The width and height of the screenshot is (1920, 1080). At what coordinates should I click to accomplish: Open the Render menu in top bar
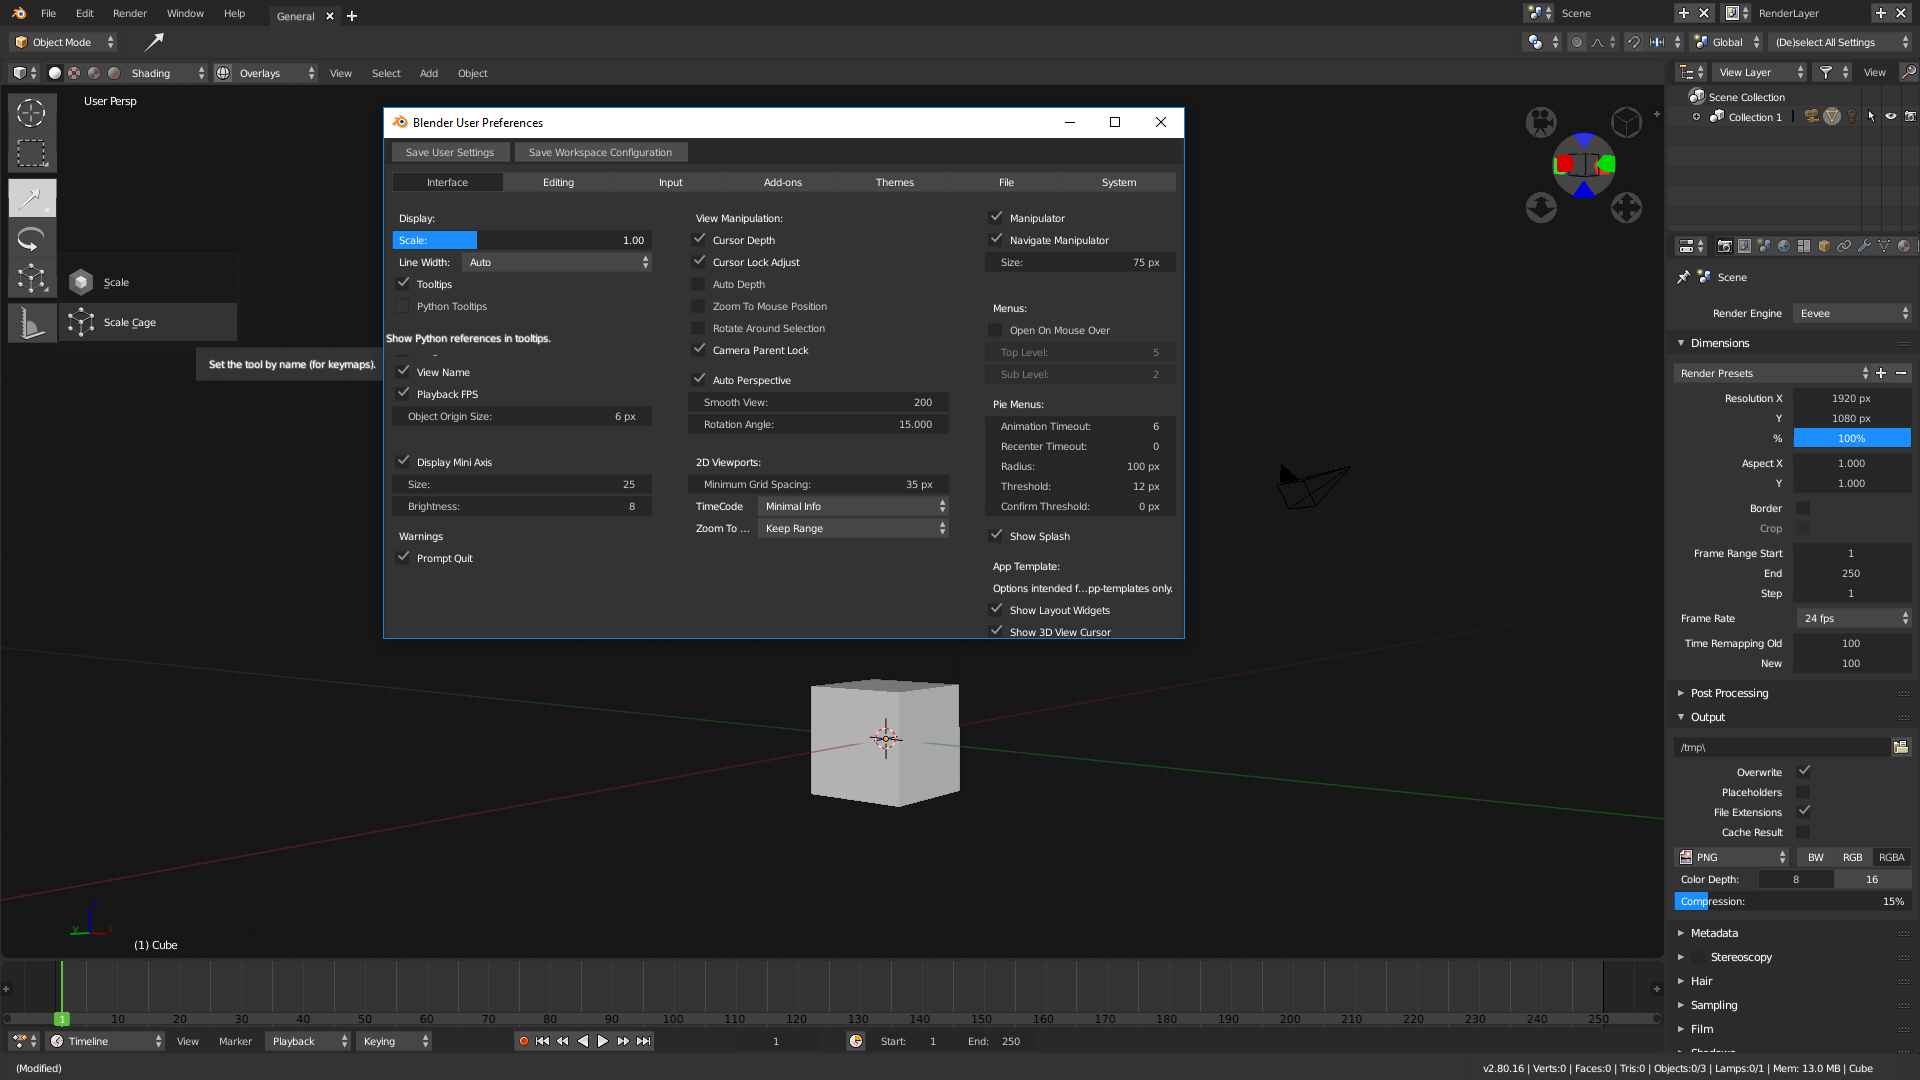point(130,13)
